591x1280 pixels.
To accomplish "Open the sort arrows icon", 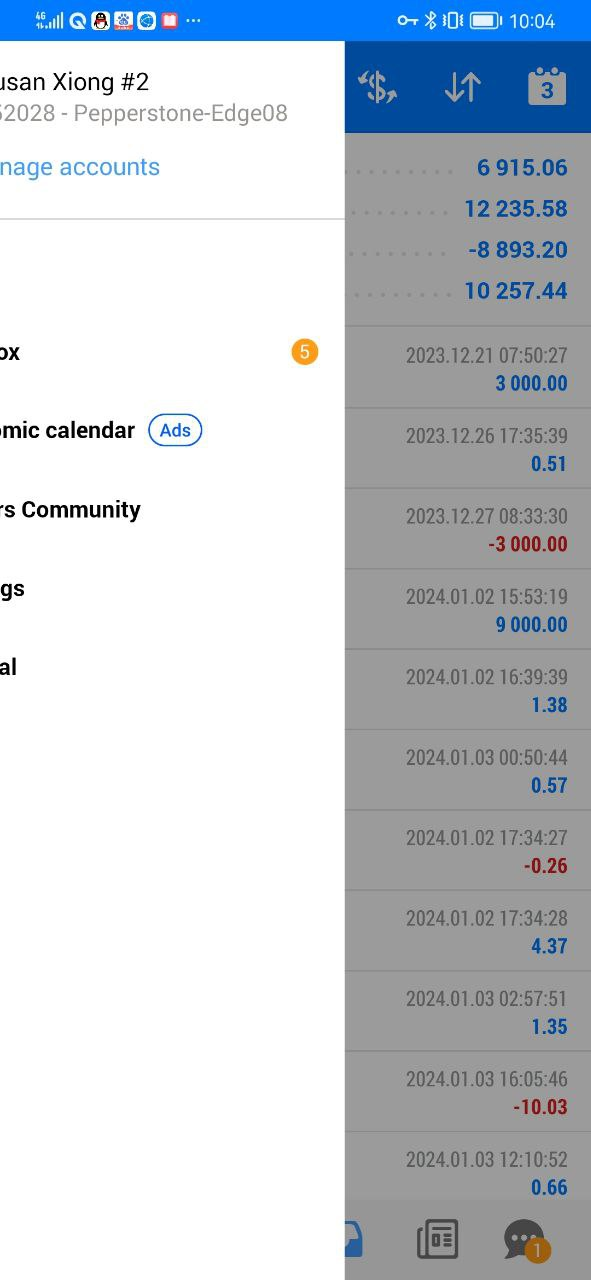I will point(462,87).
